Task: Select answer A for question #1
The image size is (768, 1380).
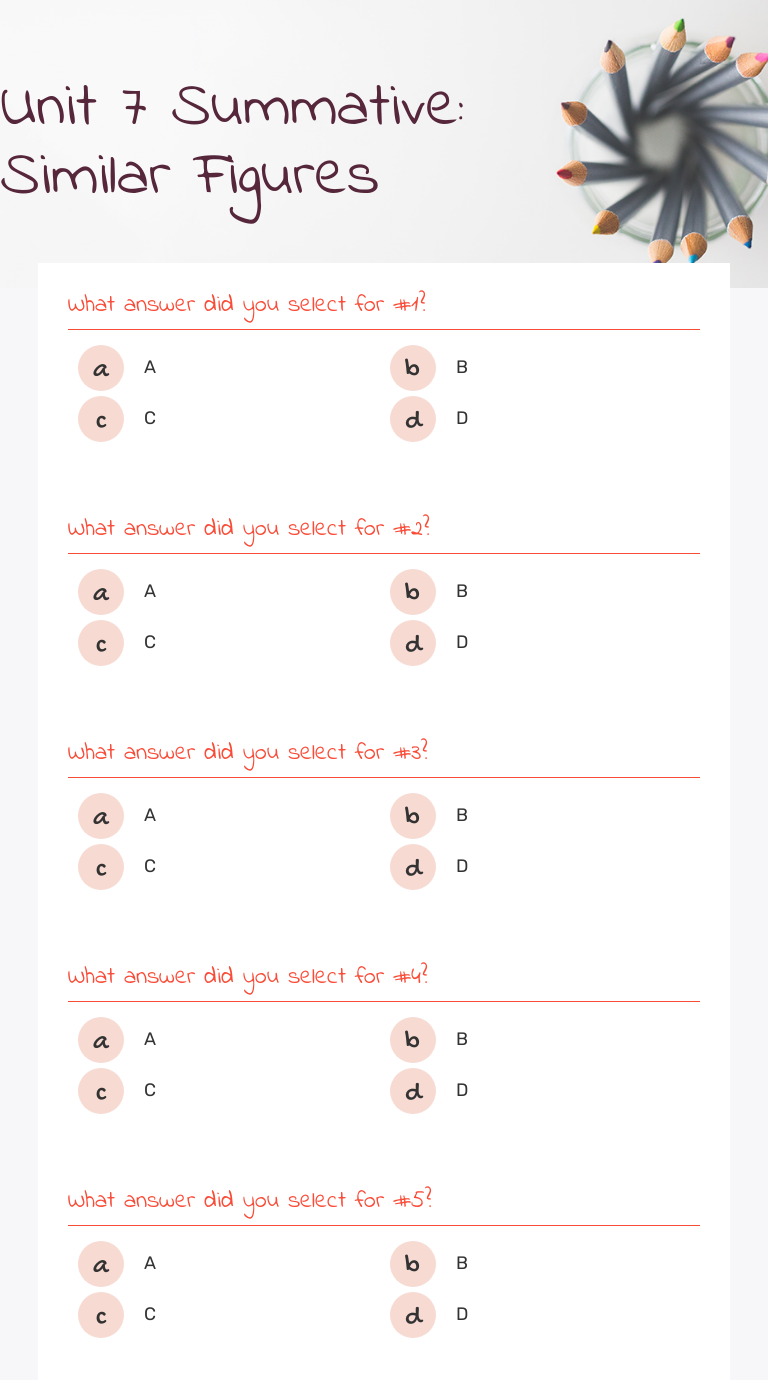Action: (x=101, y=368)
